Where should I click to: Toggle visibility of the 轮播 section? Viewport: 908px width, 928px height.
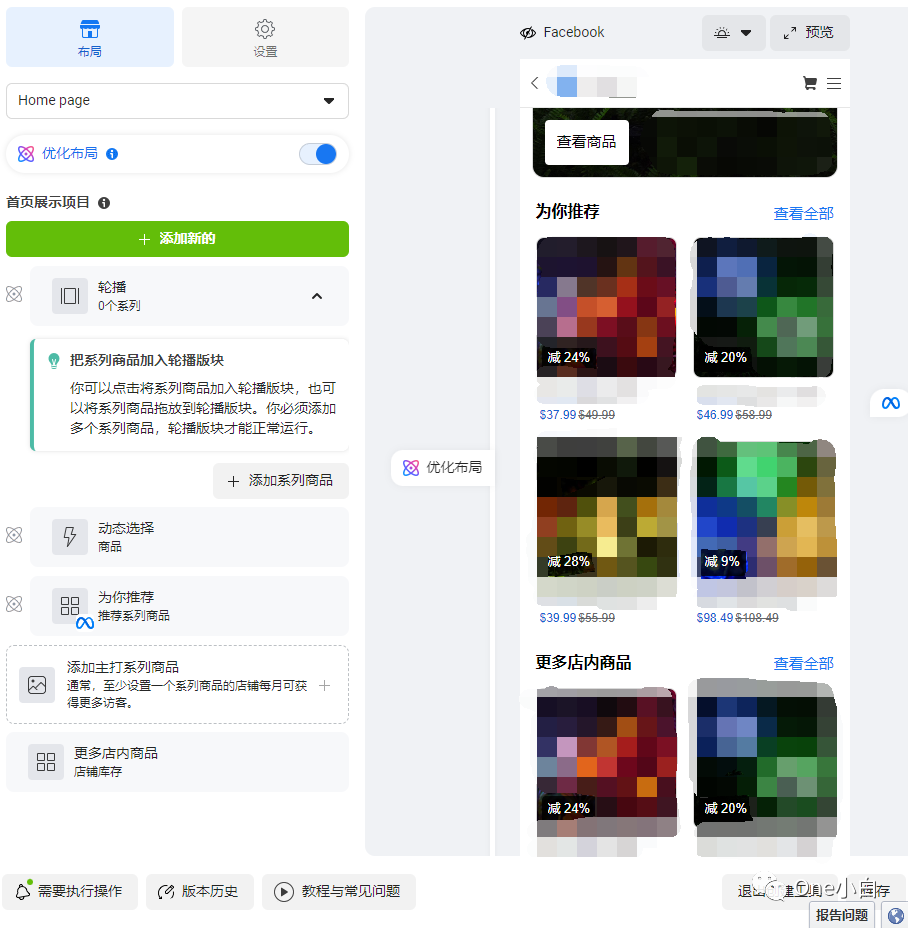14,295
